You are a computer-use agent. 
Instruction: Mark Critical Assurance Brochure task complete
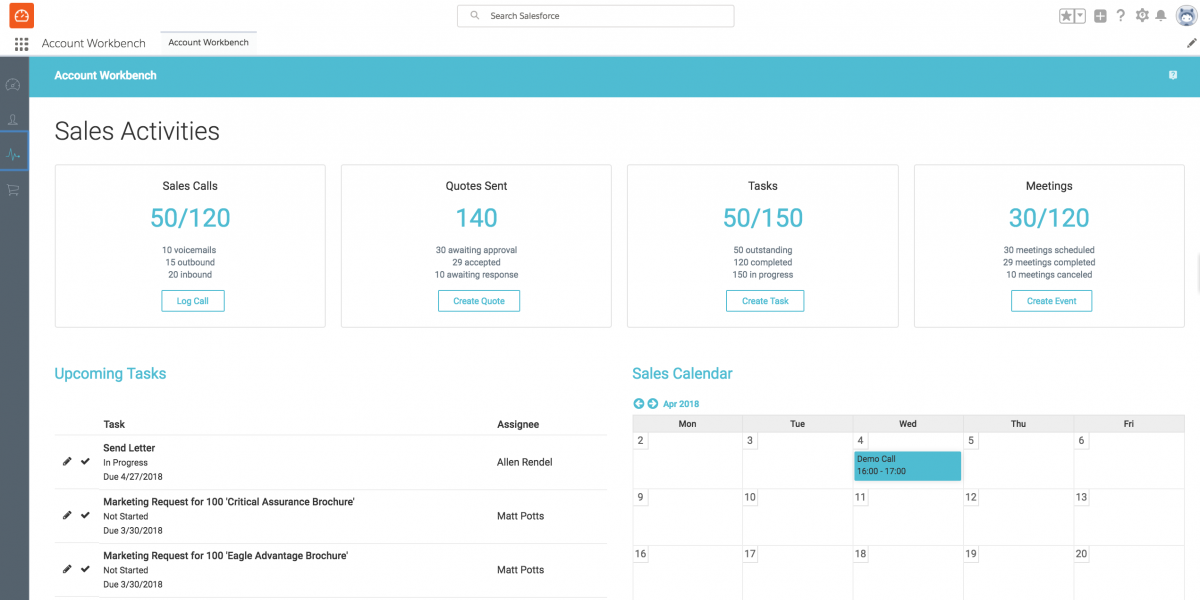pos(85,516)
